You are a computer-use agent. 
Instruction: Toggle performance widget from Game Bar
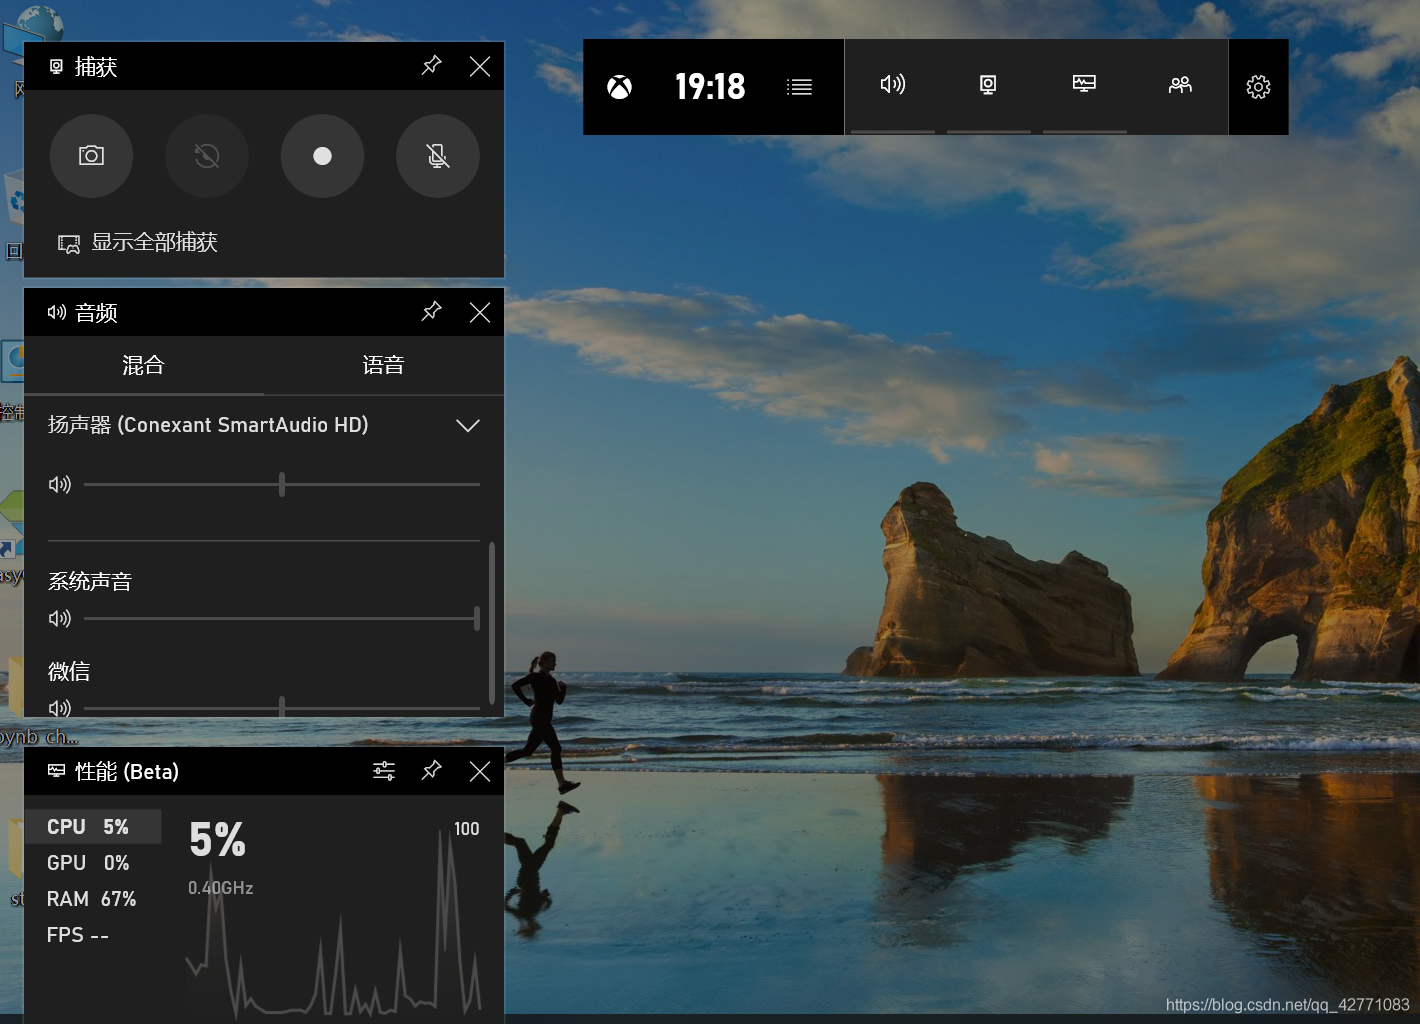[1084, 85]
